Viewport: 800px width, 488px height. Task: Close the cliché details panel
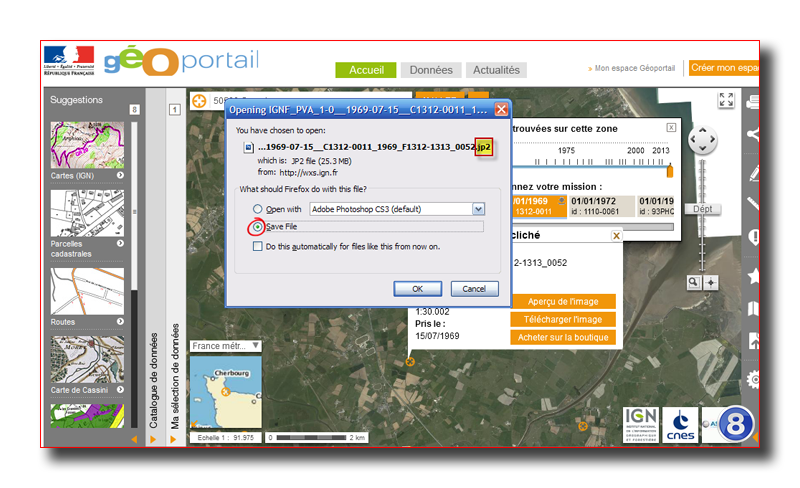coord(616,235)
